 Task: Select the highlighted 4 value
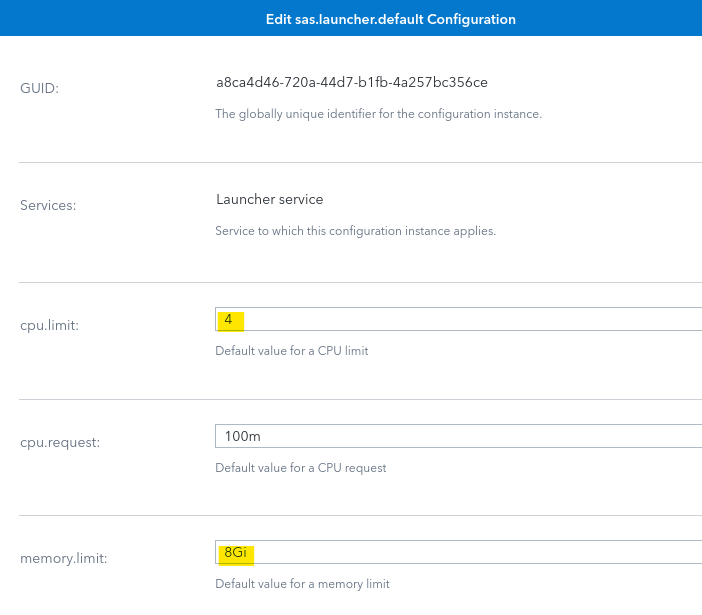pos(228,320)
